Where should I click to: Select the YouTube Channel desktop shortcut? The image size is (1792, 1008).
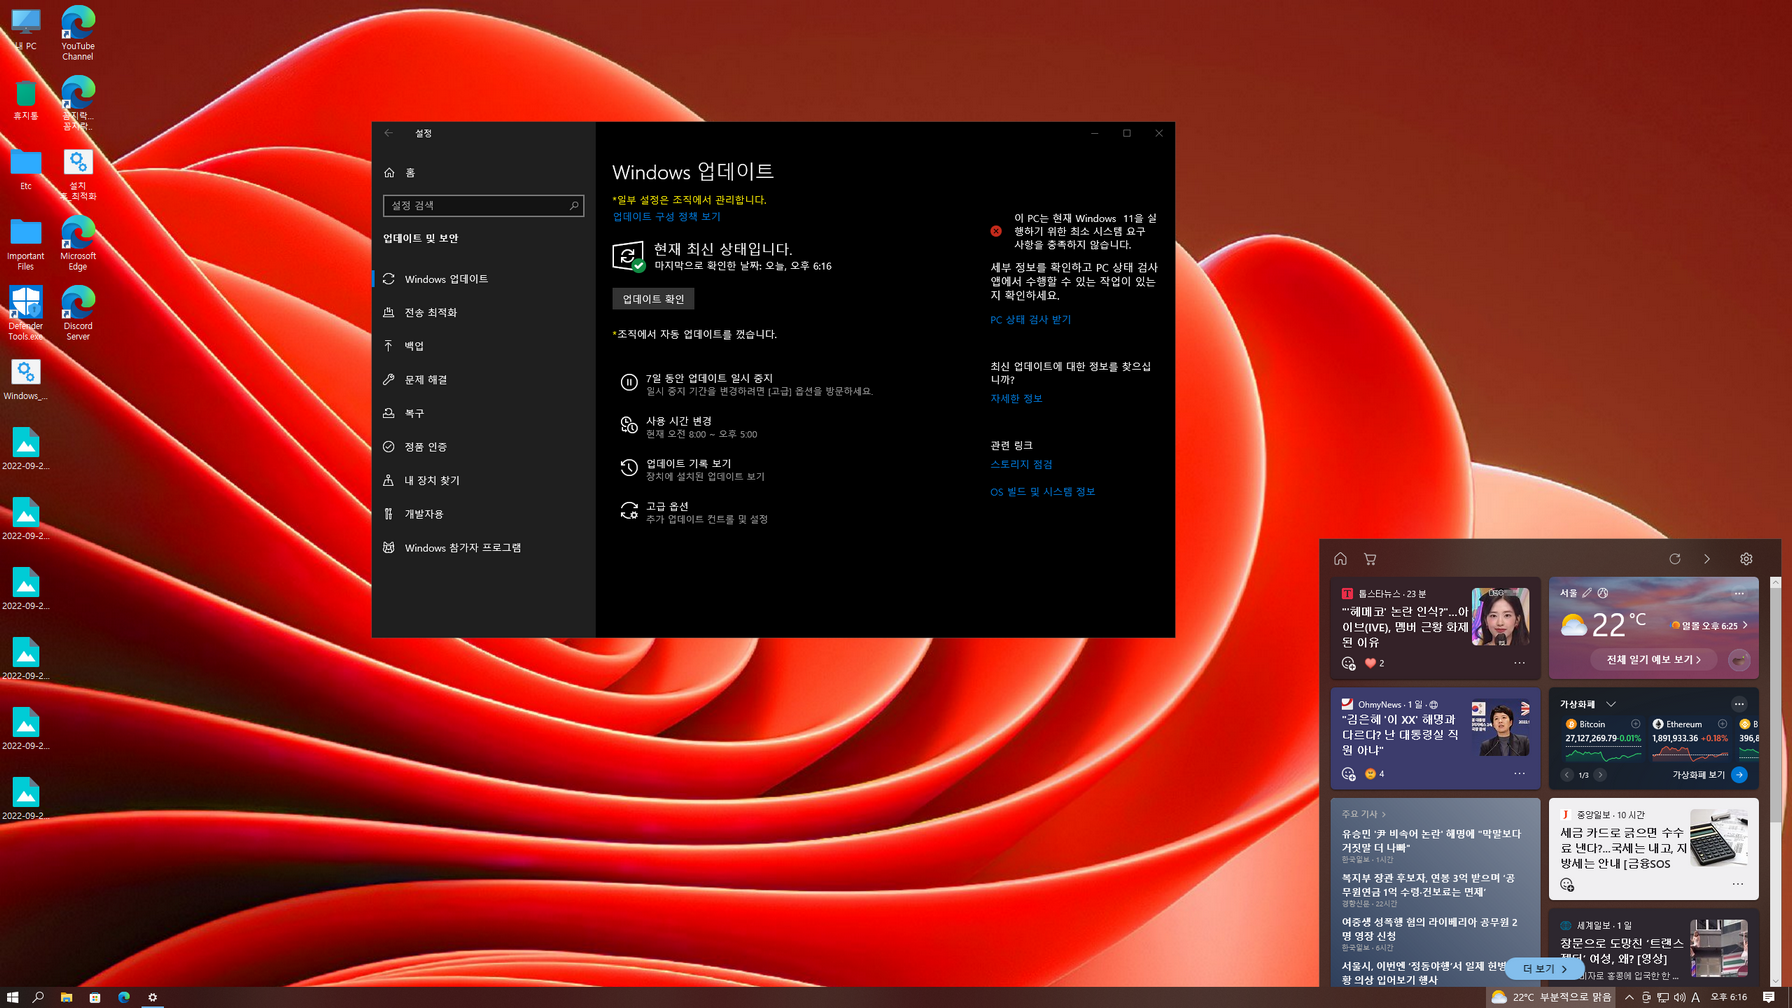(78, 33)
